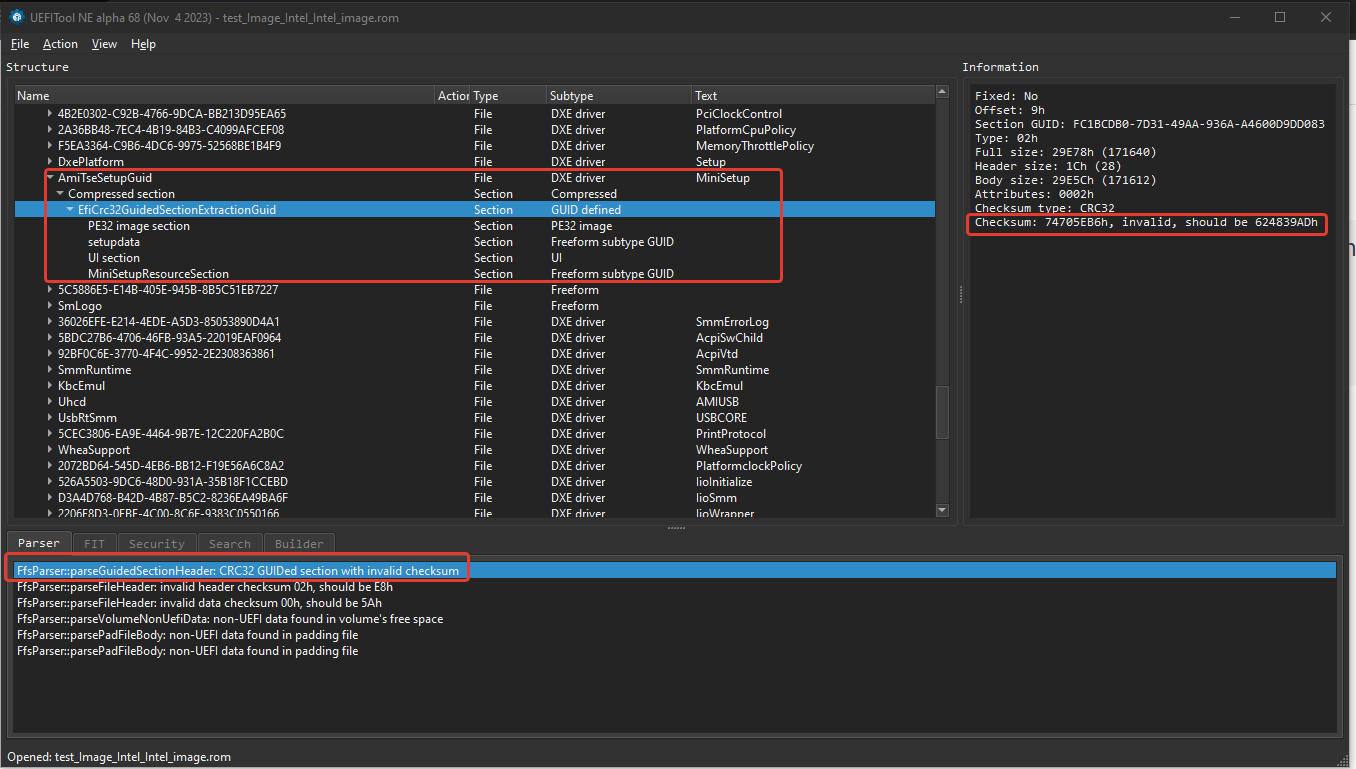Expand the KbcEmul tree node

coord(51,386)
